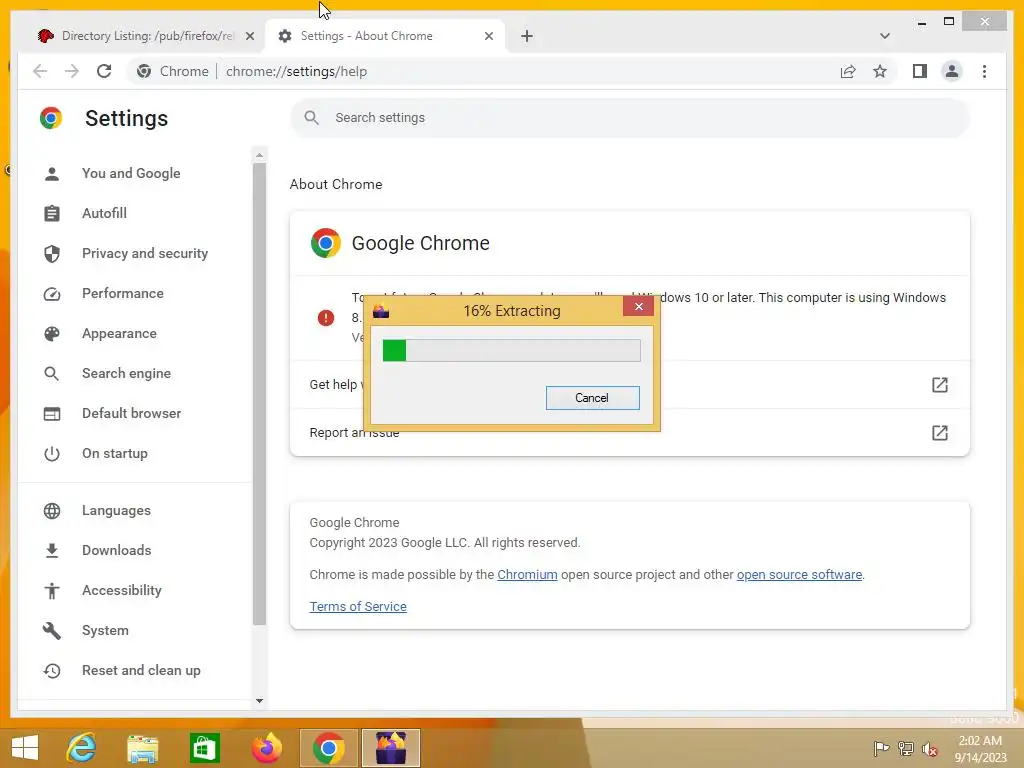Screen dimensions: 1024x768
Task: Click the forward navigation arrow
Action: pos(72,71)
